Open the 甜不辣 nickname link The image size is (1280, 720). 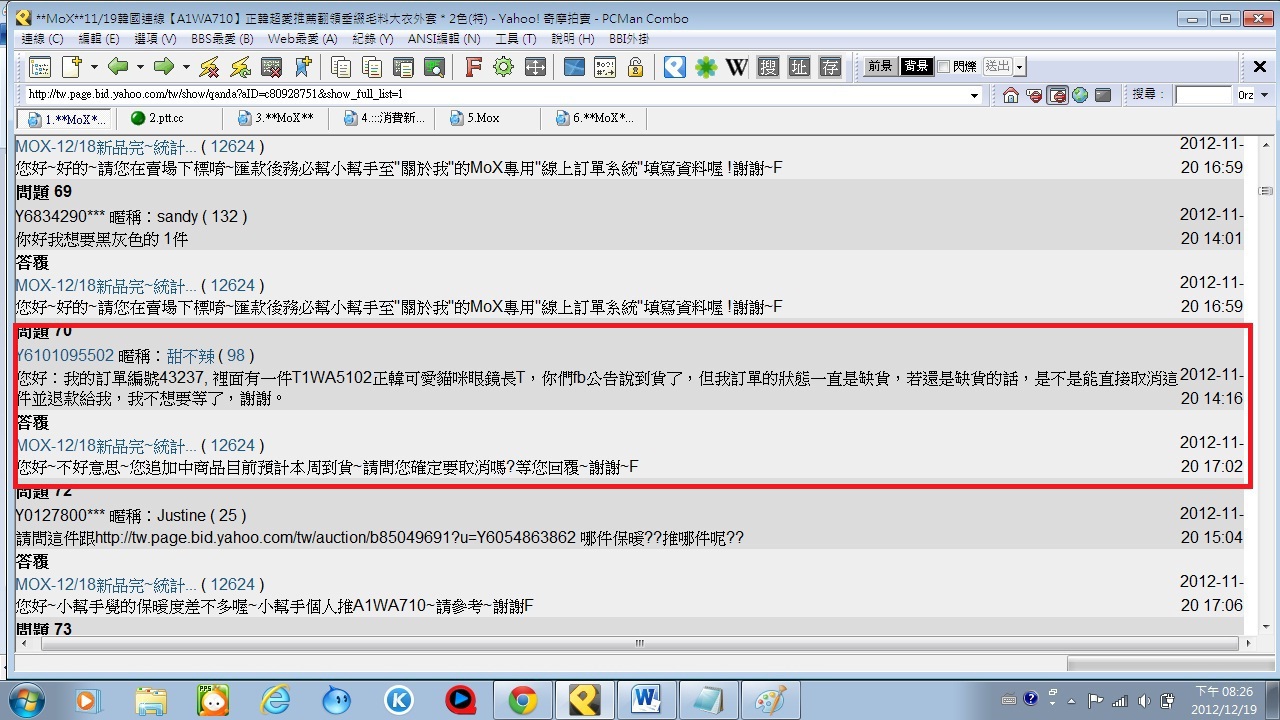(190, 356)
